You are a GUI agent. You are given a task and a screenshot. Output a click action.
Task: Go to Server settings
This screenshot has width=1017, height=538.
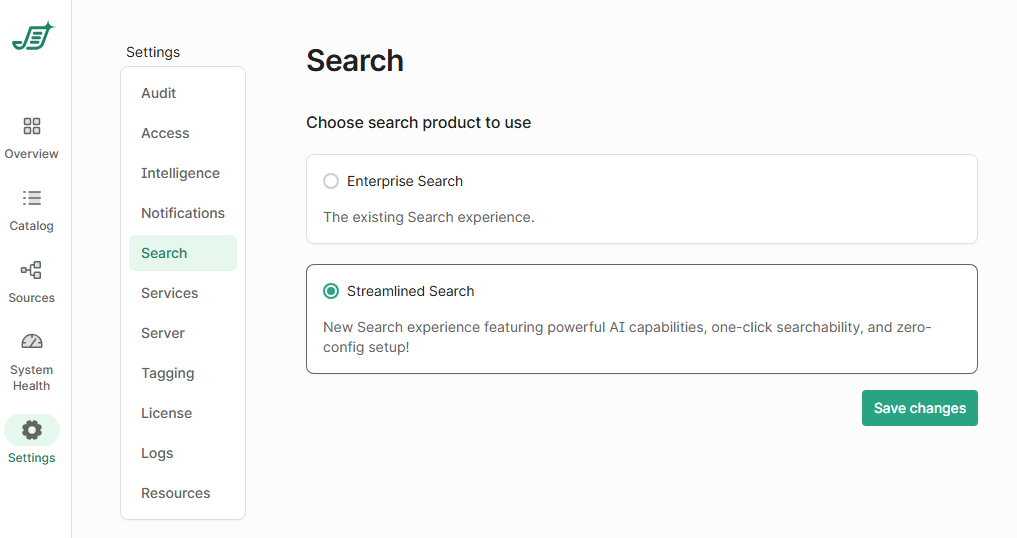point(163,333)
